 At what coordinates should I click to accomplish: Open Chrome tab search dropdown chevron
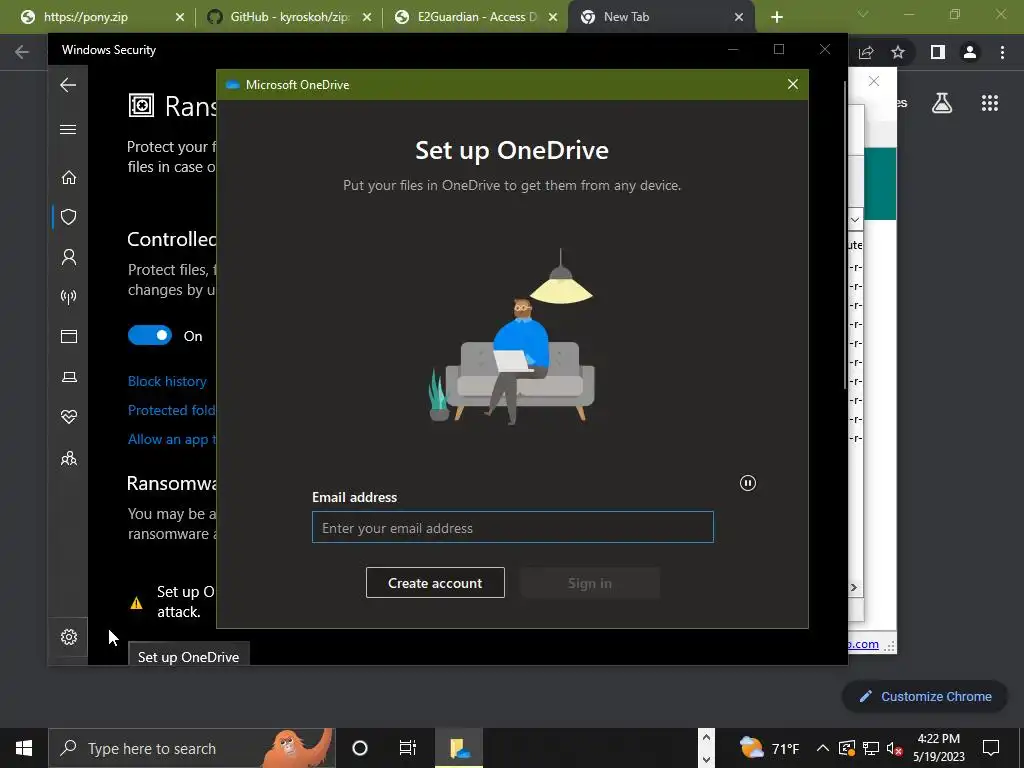click(x=863, y=14)
